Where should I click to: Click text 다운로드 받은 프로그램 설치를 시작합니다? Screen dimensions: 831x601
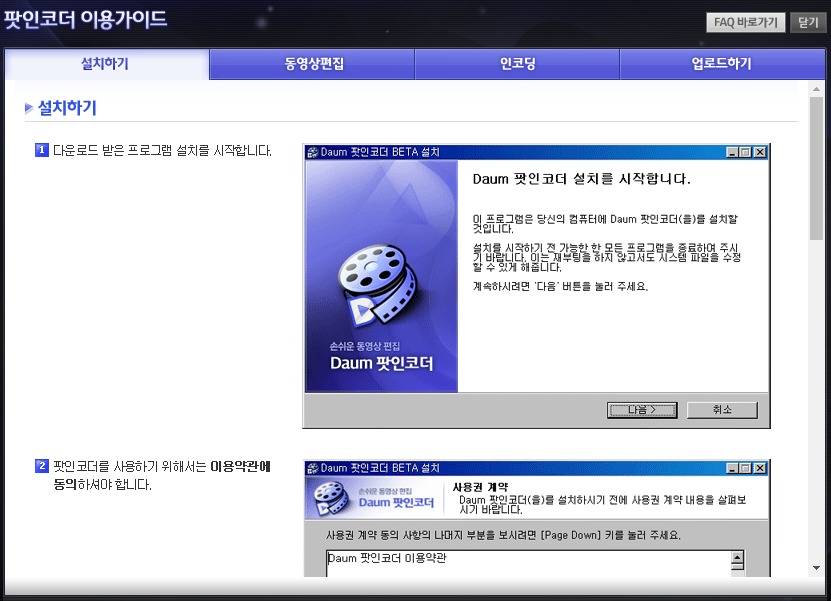[162, 151]
